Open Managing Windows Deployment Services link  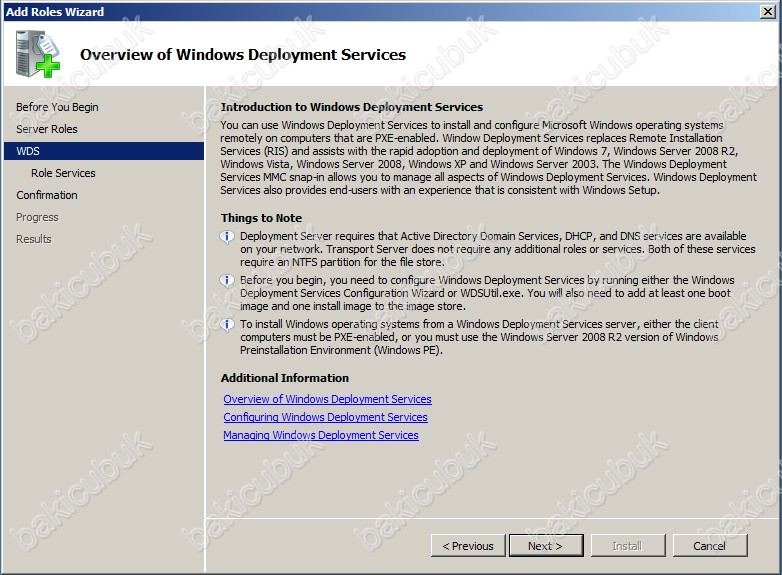321,435
